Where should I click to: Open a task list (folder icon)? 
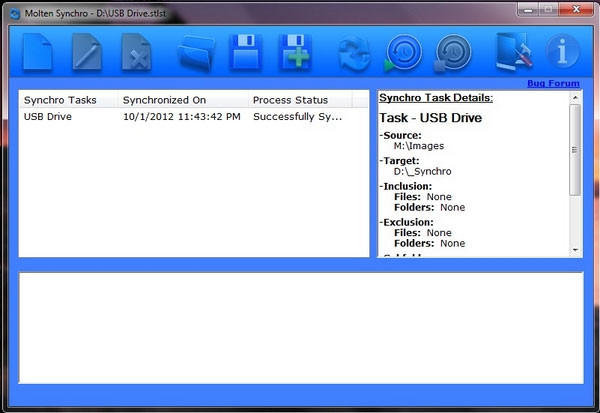[x=196, y=52]
